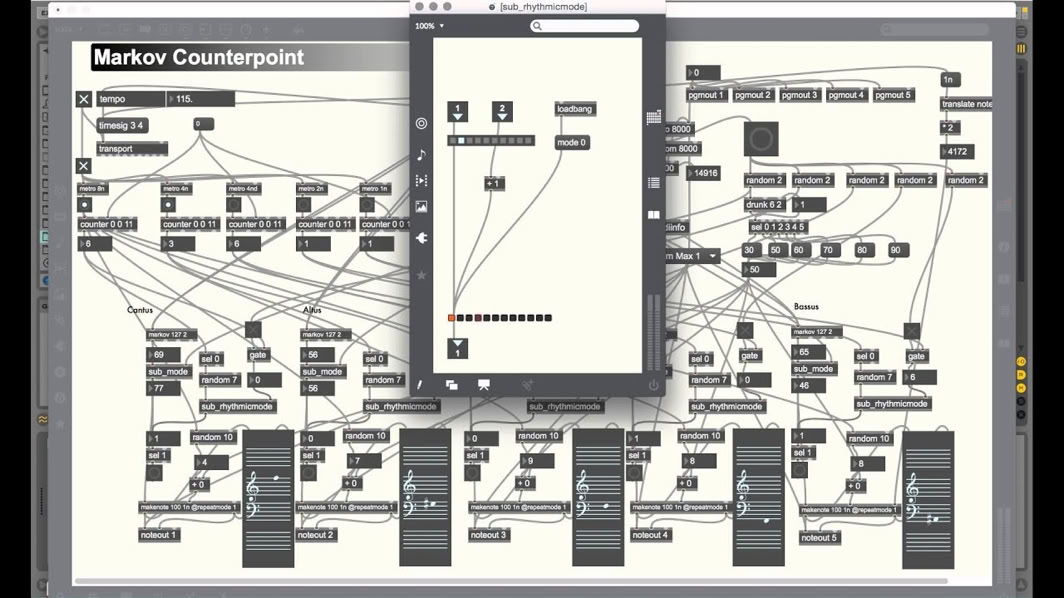Click the message box labeled 30

coord(751,250)
